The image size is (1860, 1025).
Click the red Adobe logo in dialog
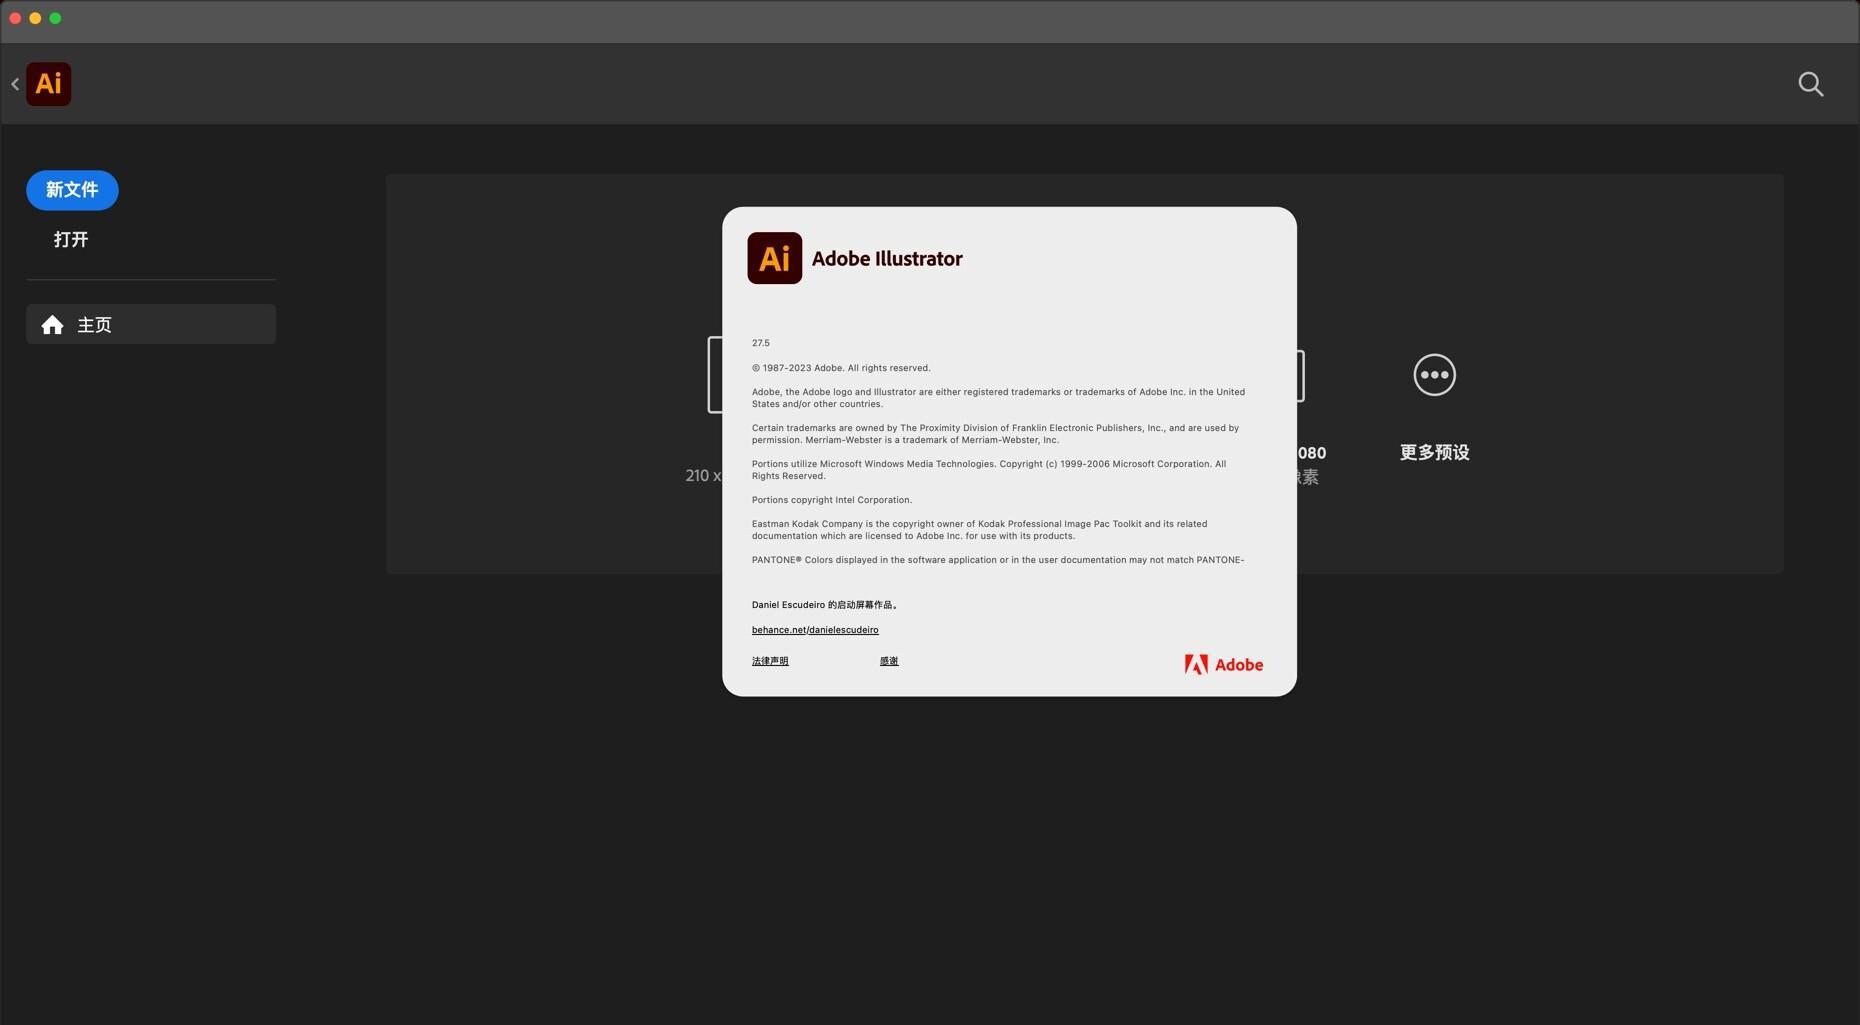[x=1223, y=665]
